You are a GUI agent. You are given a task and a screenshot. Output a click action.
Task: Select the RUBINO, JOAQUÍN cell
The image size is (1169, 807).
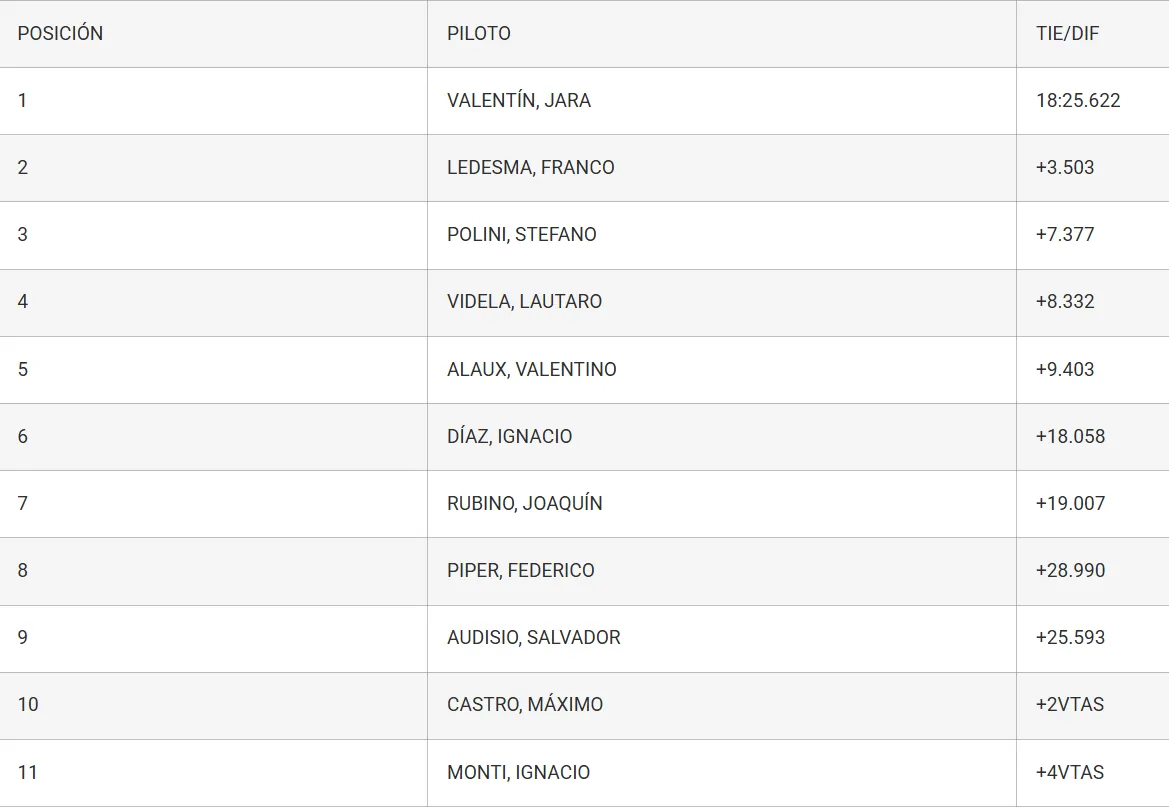coord(525,503)
